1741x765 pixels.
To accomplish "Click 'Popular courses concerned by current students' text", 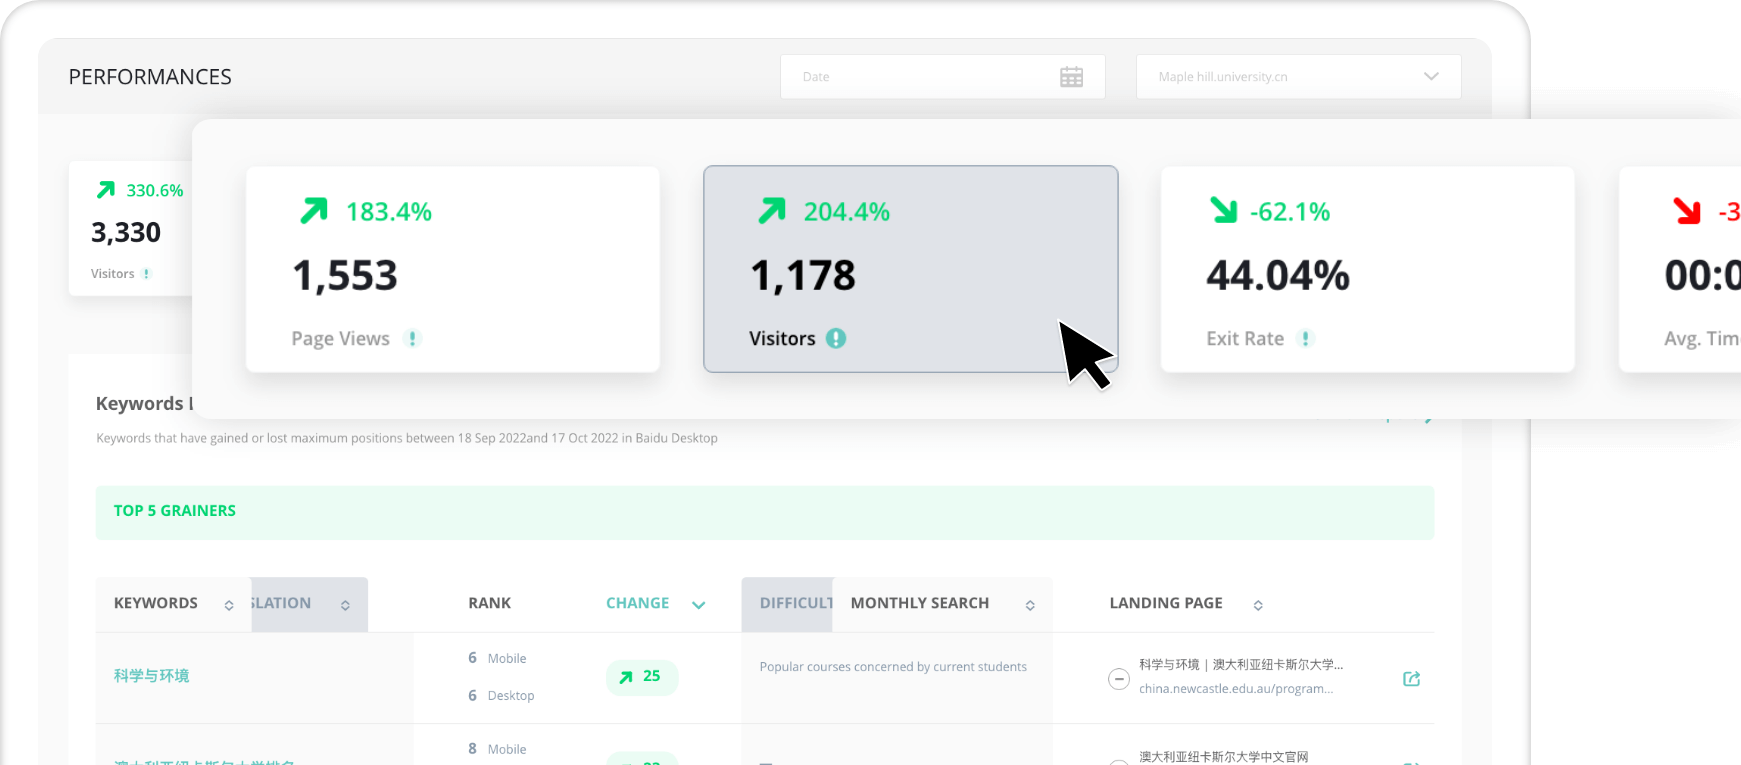I will (x=893, y=667).
